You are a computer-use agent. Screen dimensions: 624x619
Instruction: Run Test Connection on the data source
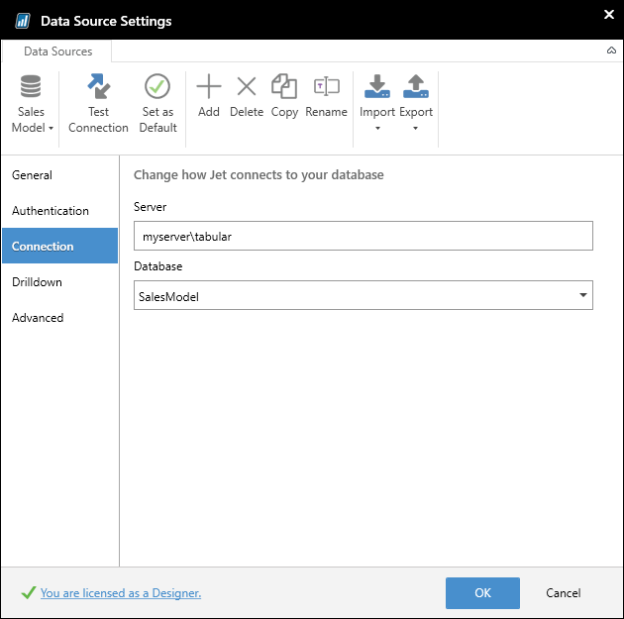[98, 103]
